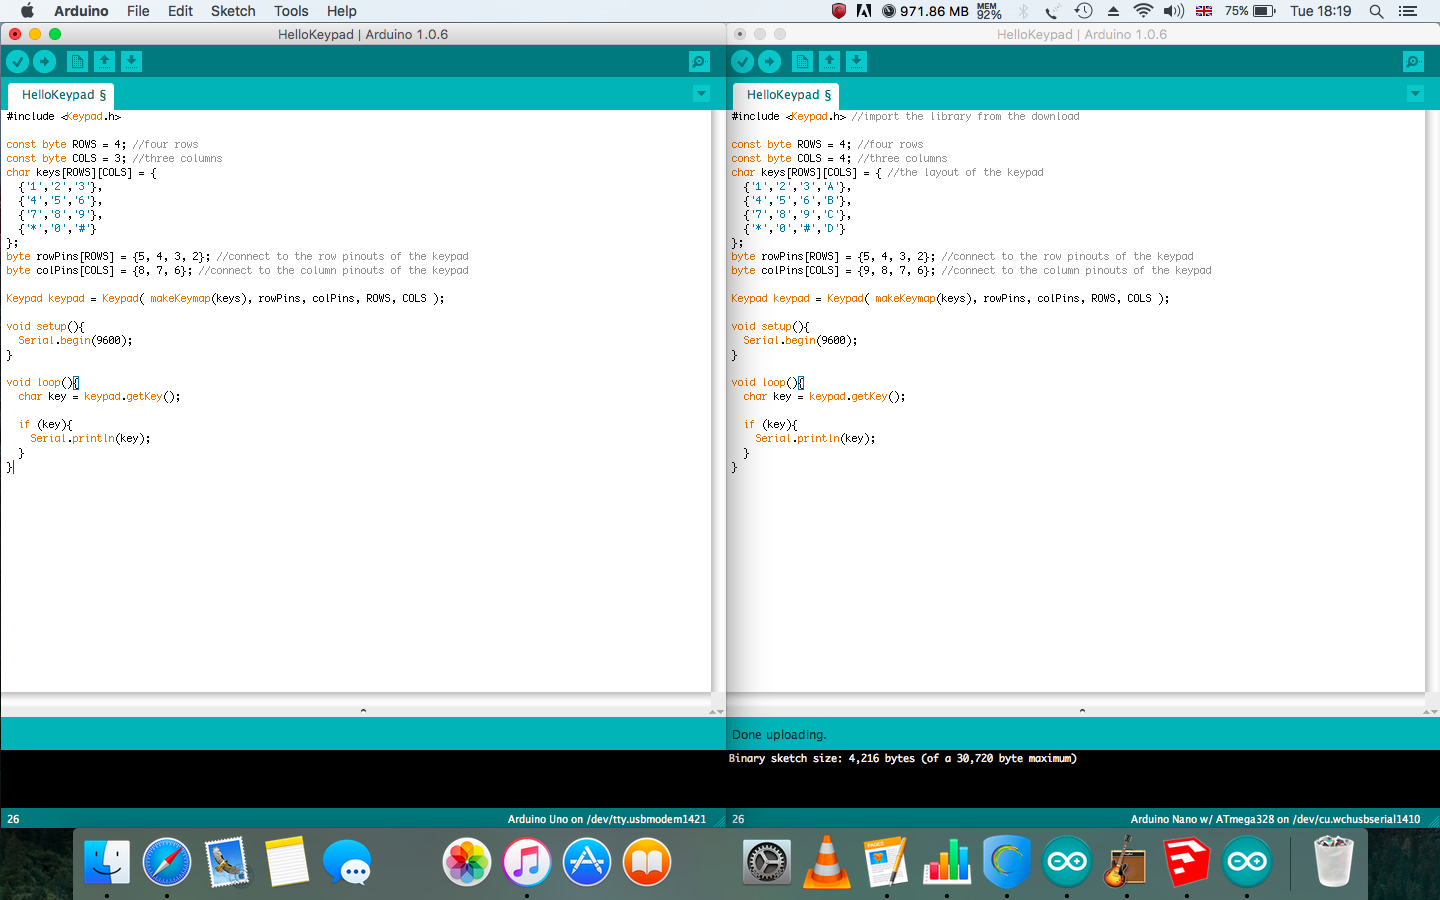Save sketch icon in right Arduino window

[856, 62]
